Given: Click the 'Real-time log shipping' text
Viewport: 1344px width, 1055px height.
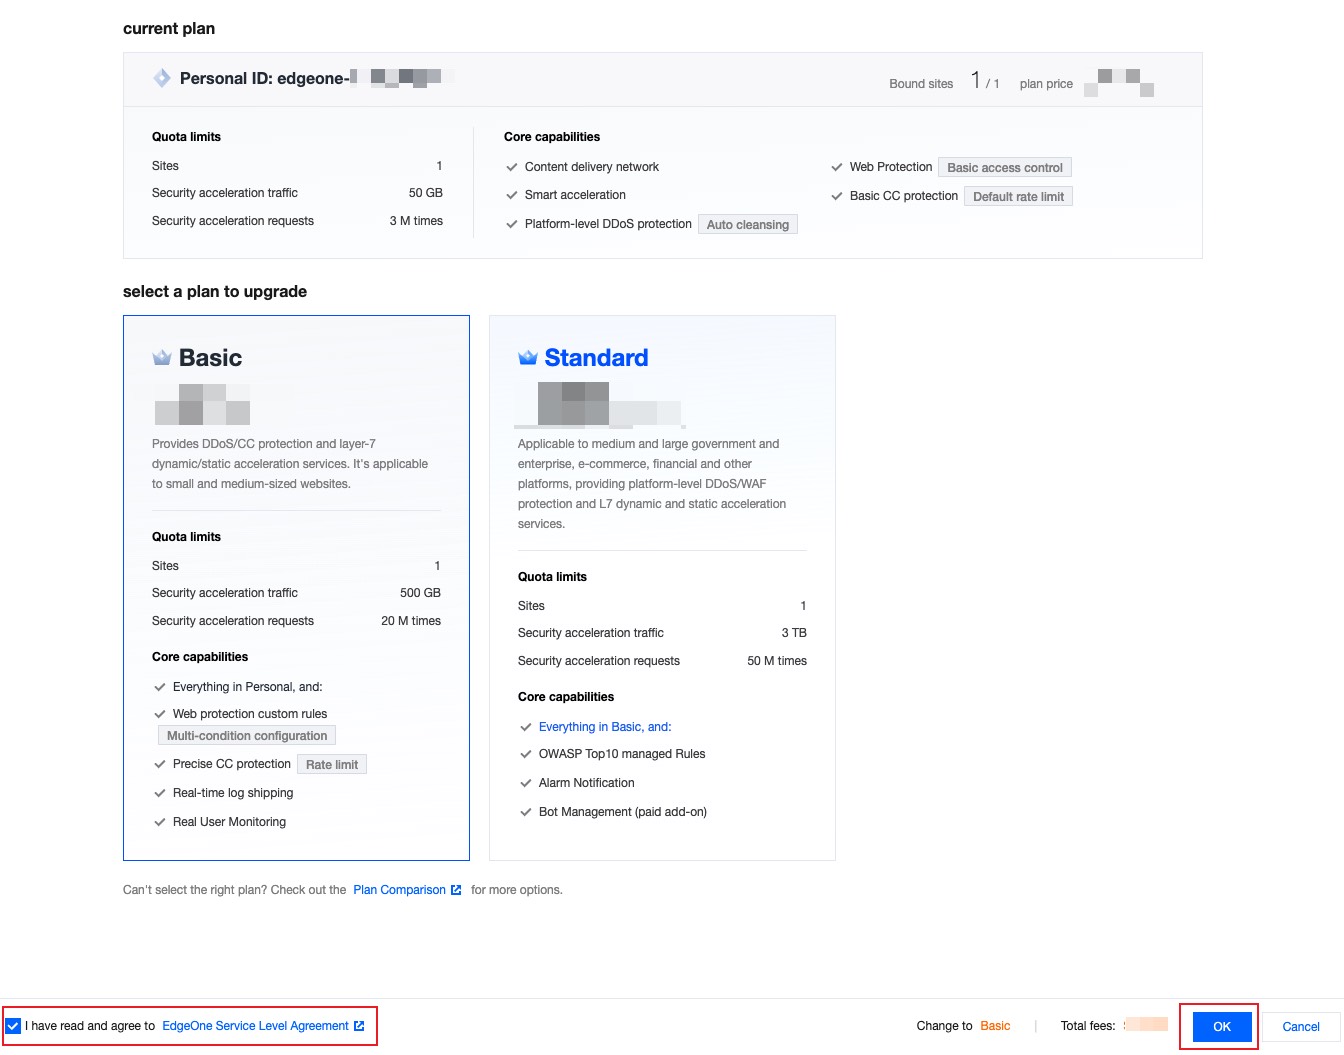Looking at the screenshot, I should click(233, 793).
